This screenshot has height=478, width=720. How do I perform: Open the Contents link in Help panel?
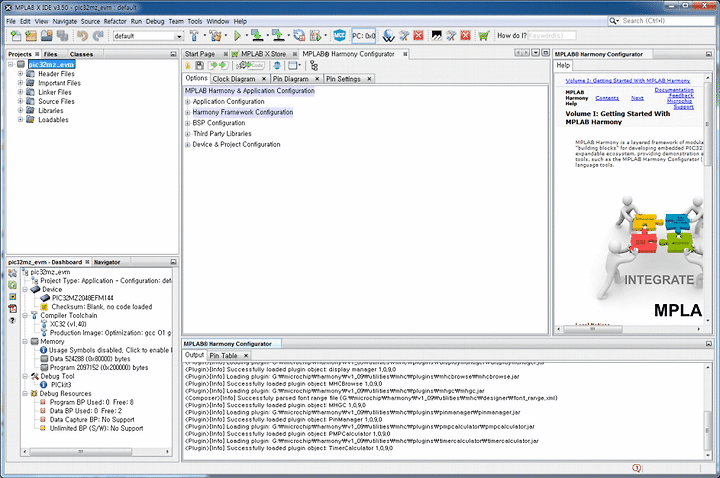tap(607, 98)
